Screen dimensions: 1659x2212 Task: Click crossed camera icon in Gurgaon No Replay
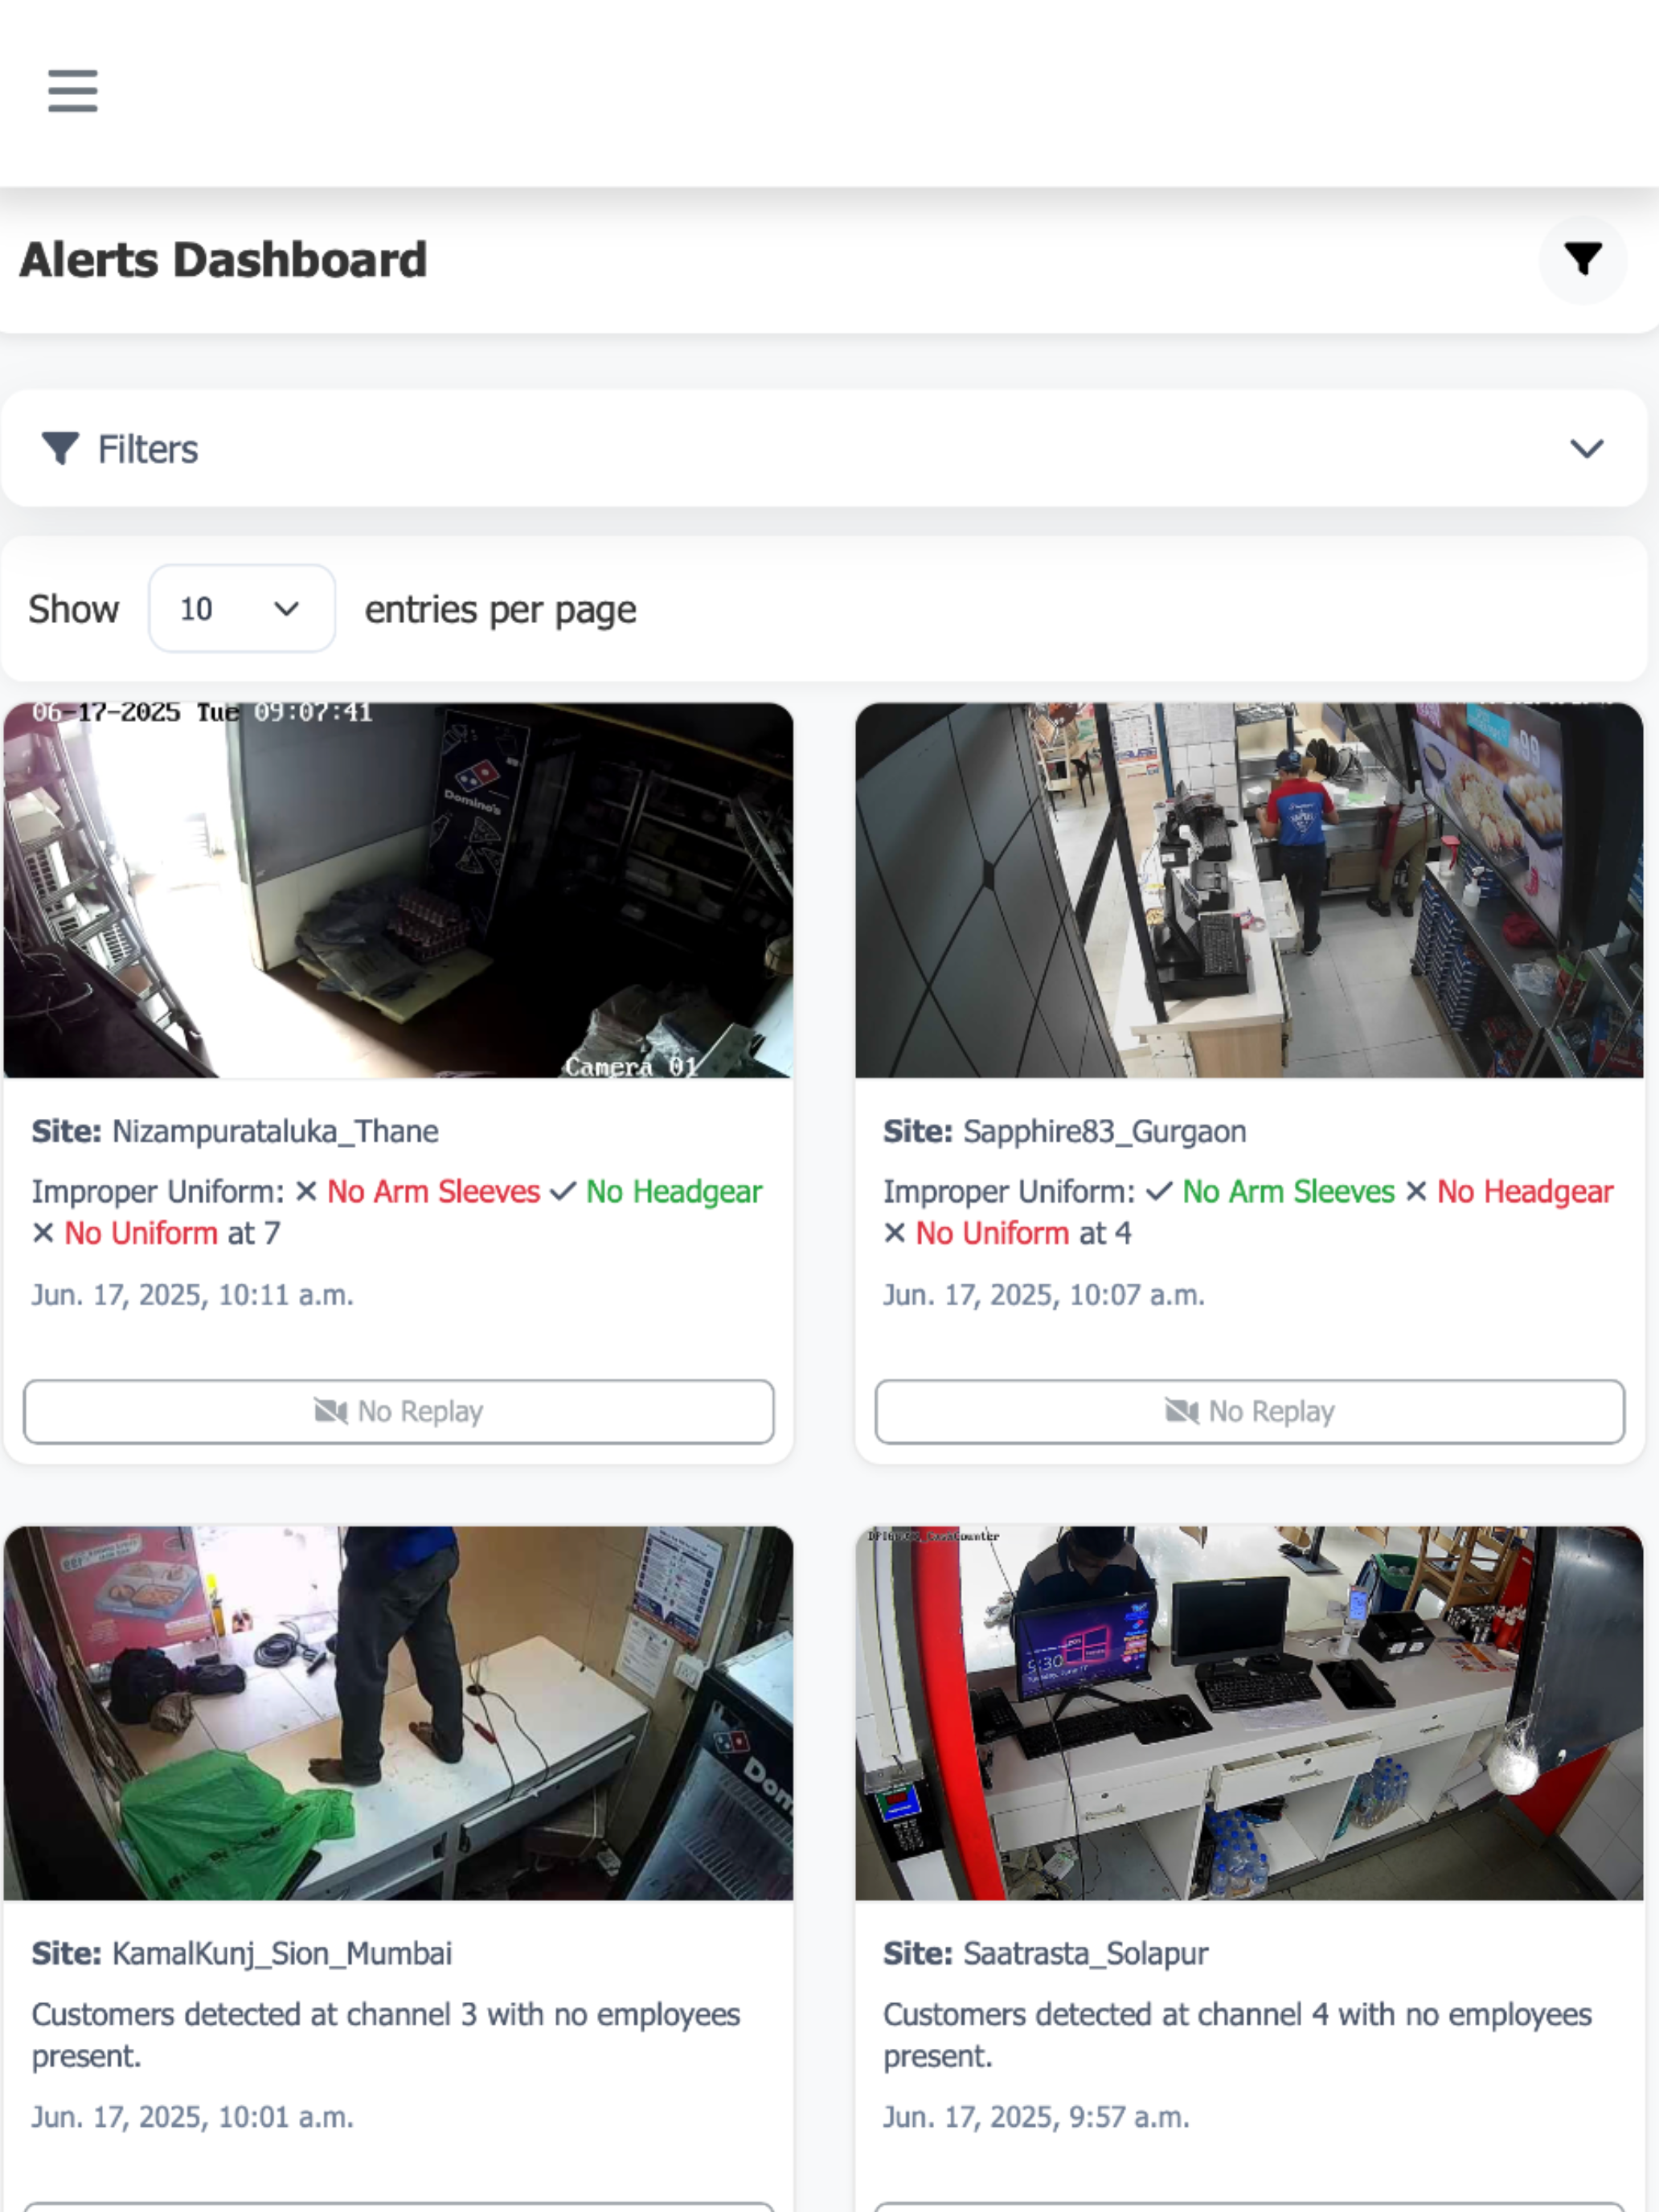[1181, 1411]
